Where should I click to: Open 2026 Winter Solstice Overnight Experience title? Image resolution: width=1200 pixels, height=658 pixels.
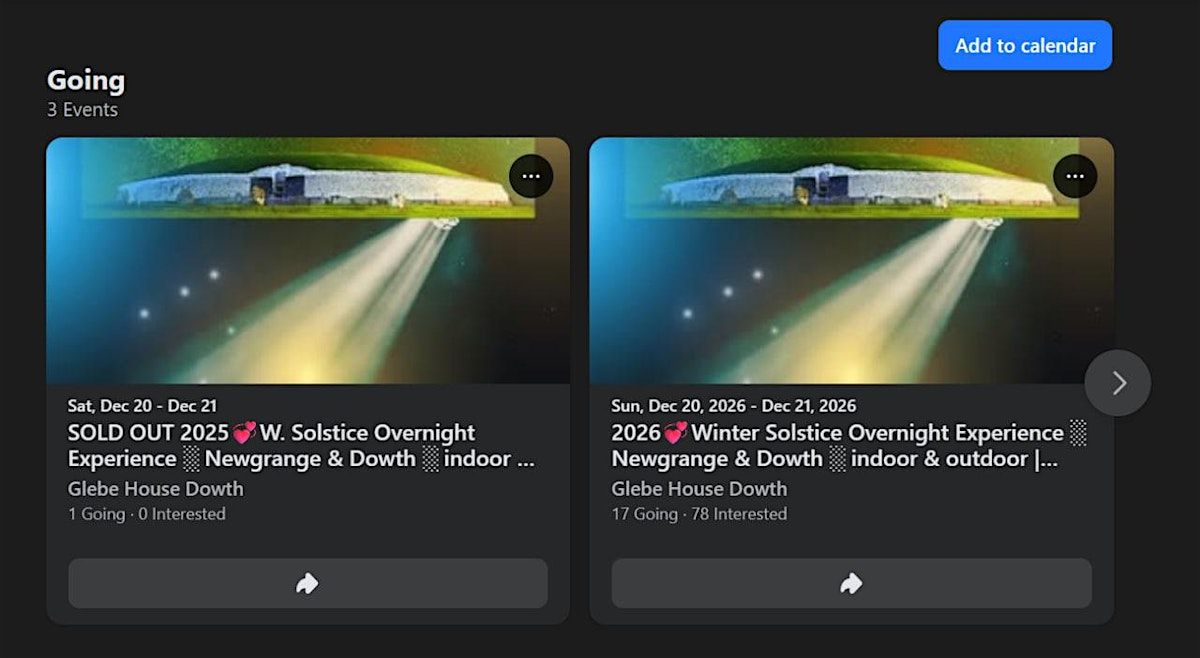(849, 446)
